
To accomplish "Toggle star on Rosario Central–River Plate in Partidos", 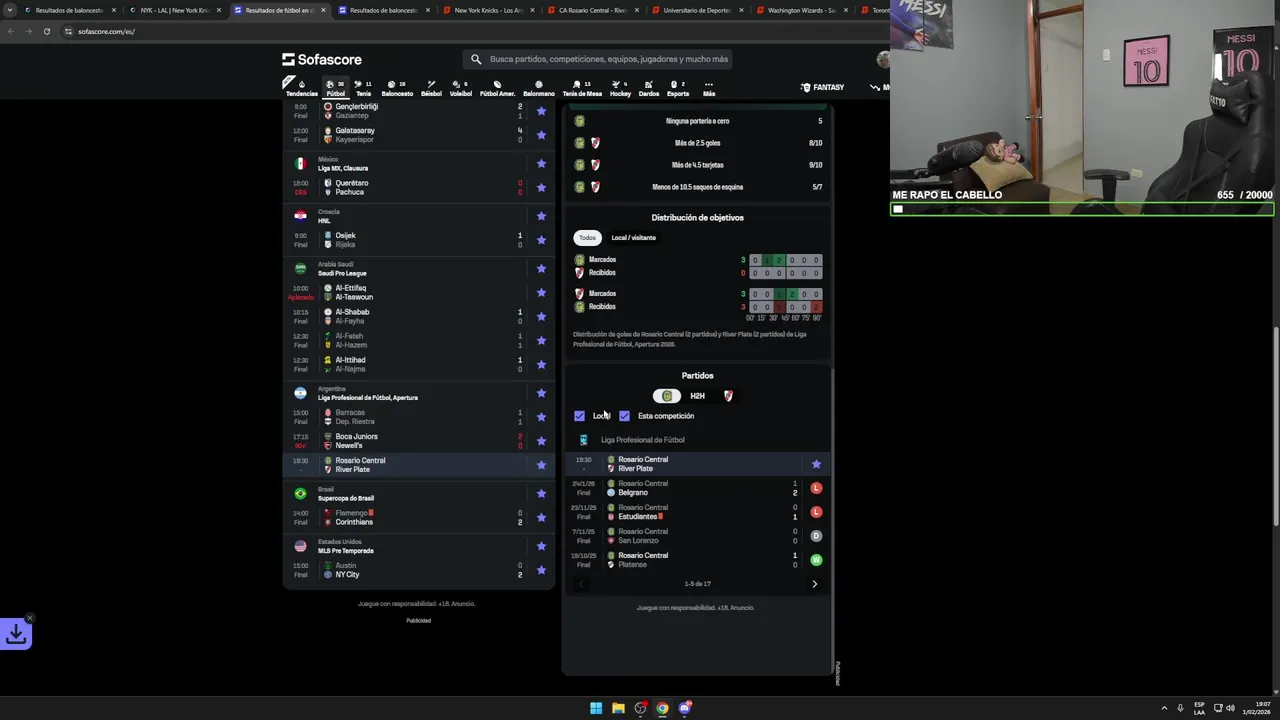I will (x=816, y=464).
